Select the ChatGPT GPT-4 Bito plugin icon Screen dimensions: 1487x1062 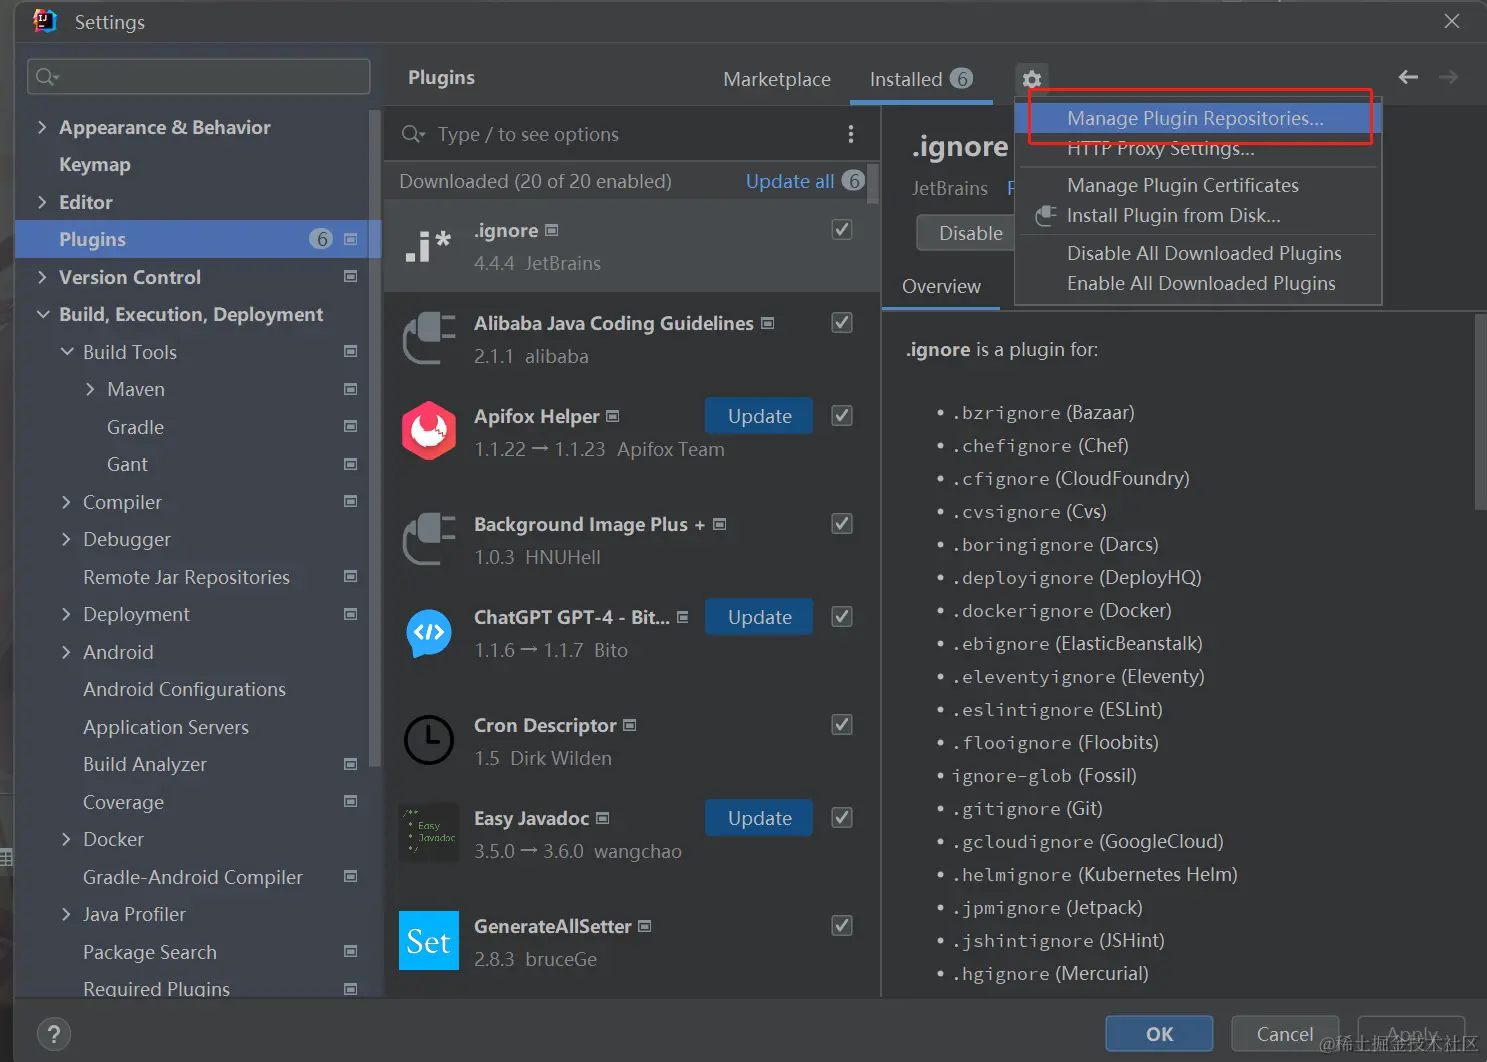429,632
